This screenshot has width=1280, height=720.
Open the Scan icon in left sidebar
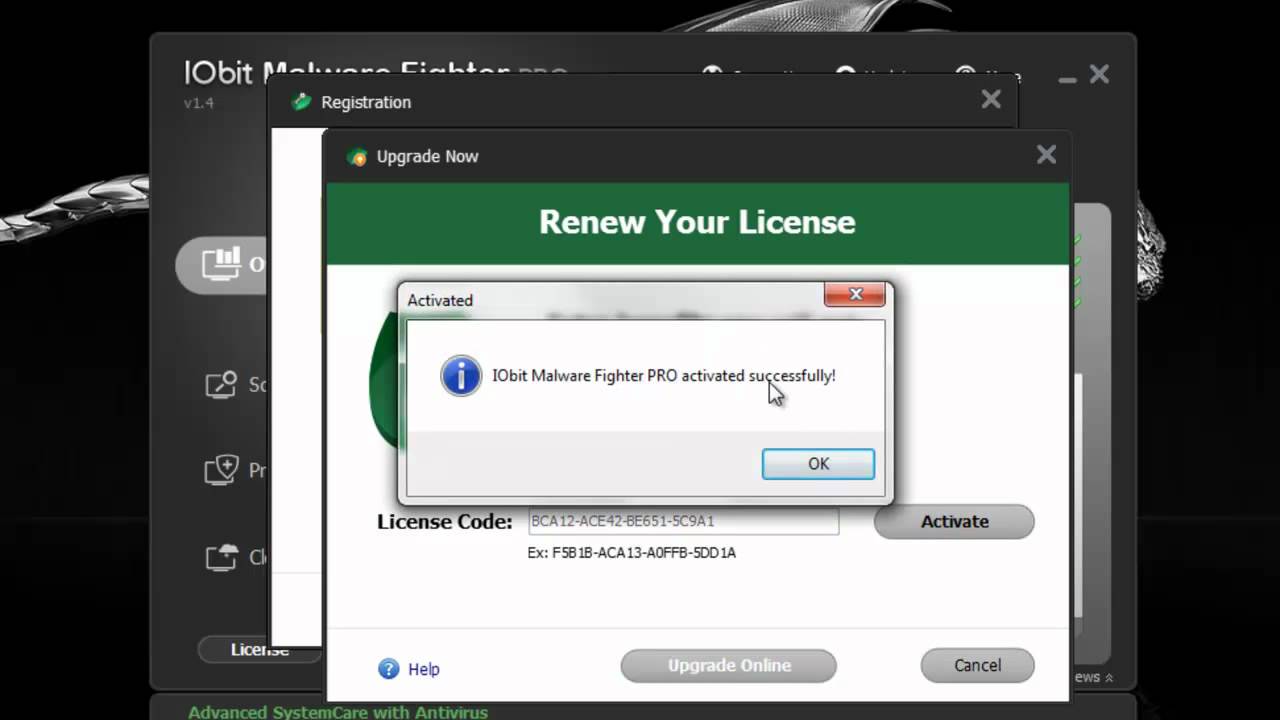[221, 384]
